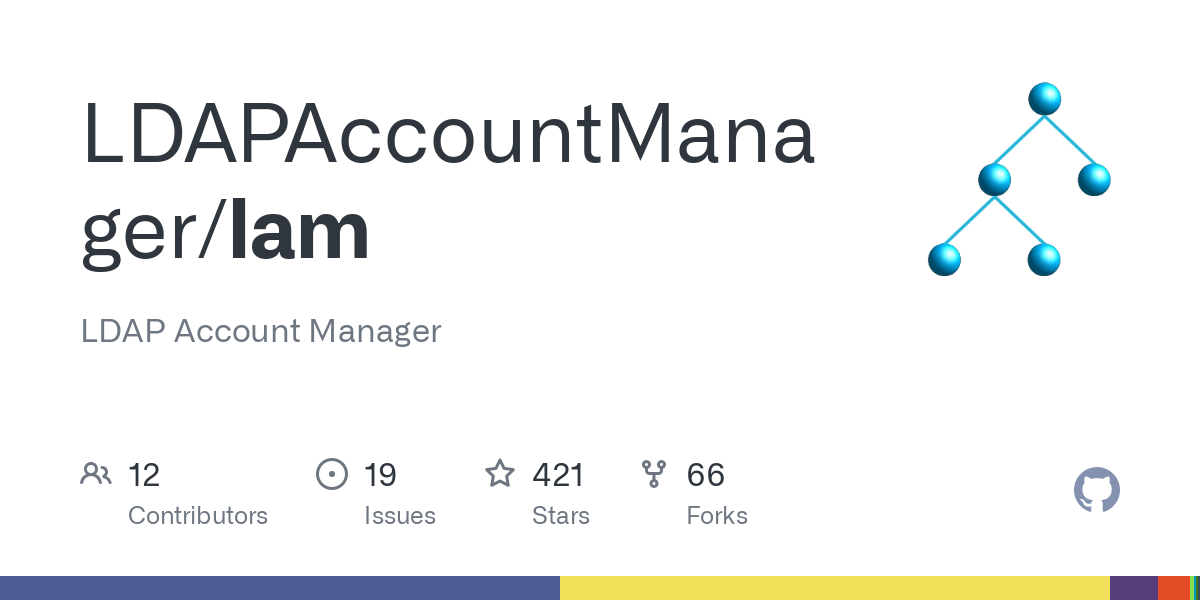Click the Contributors people icon

(x=96, y=473)
